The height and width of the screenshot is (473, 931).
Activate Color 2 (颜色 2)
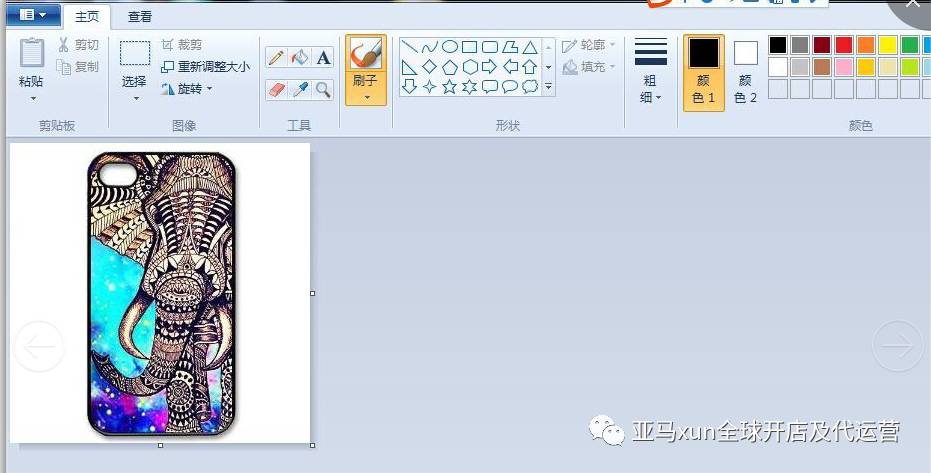point(746,72)
